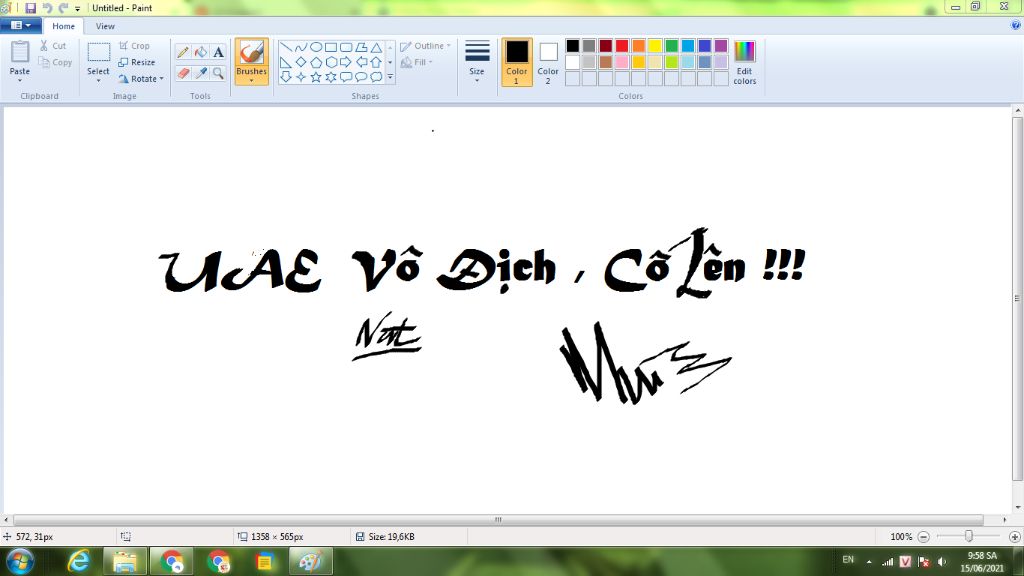1024x576 pixels.
Task: Select the Magnifier tool
Action: [x=218, y=73]
